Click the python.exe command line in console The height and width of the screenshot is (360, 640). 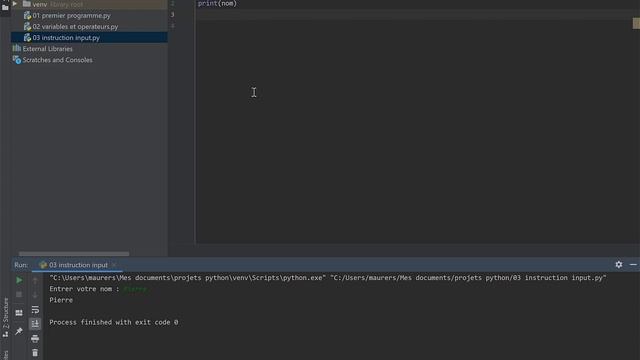(x=327, y=278)
